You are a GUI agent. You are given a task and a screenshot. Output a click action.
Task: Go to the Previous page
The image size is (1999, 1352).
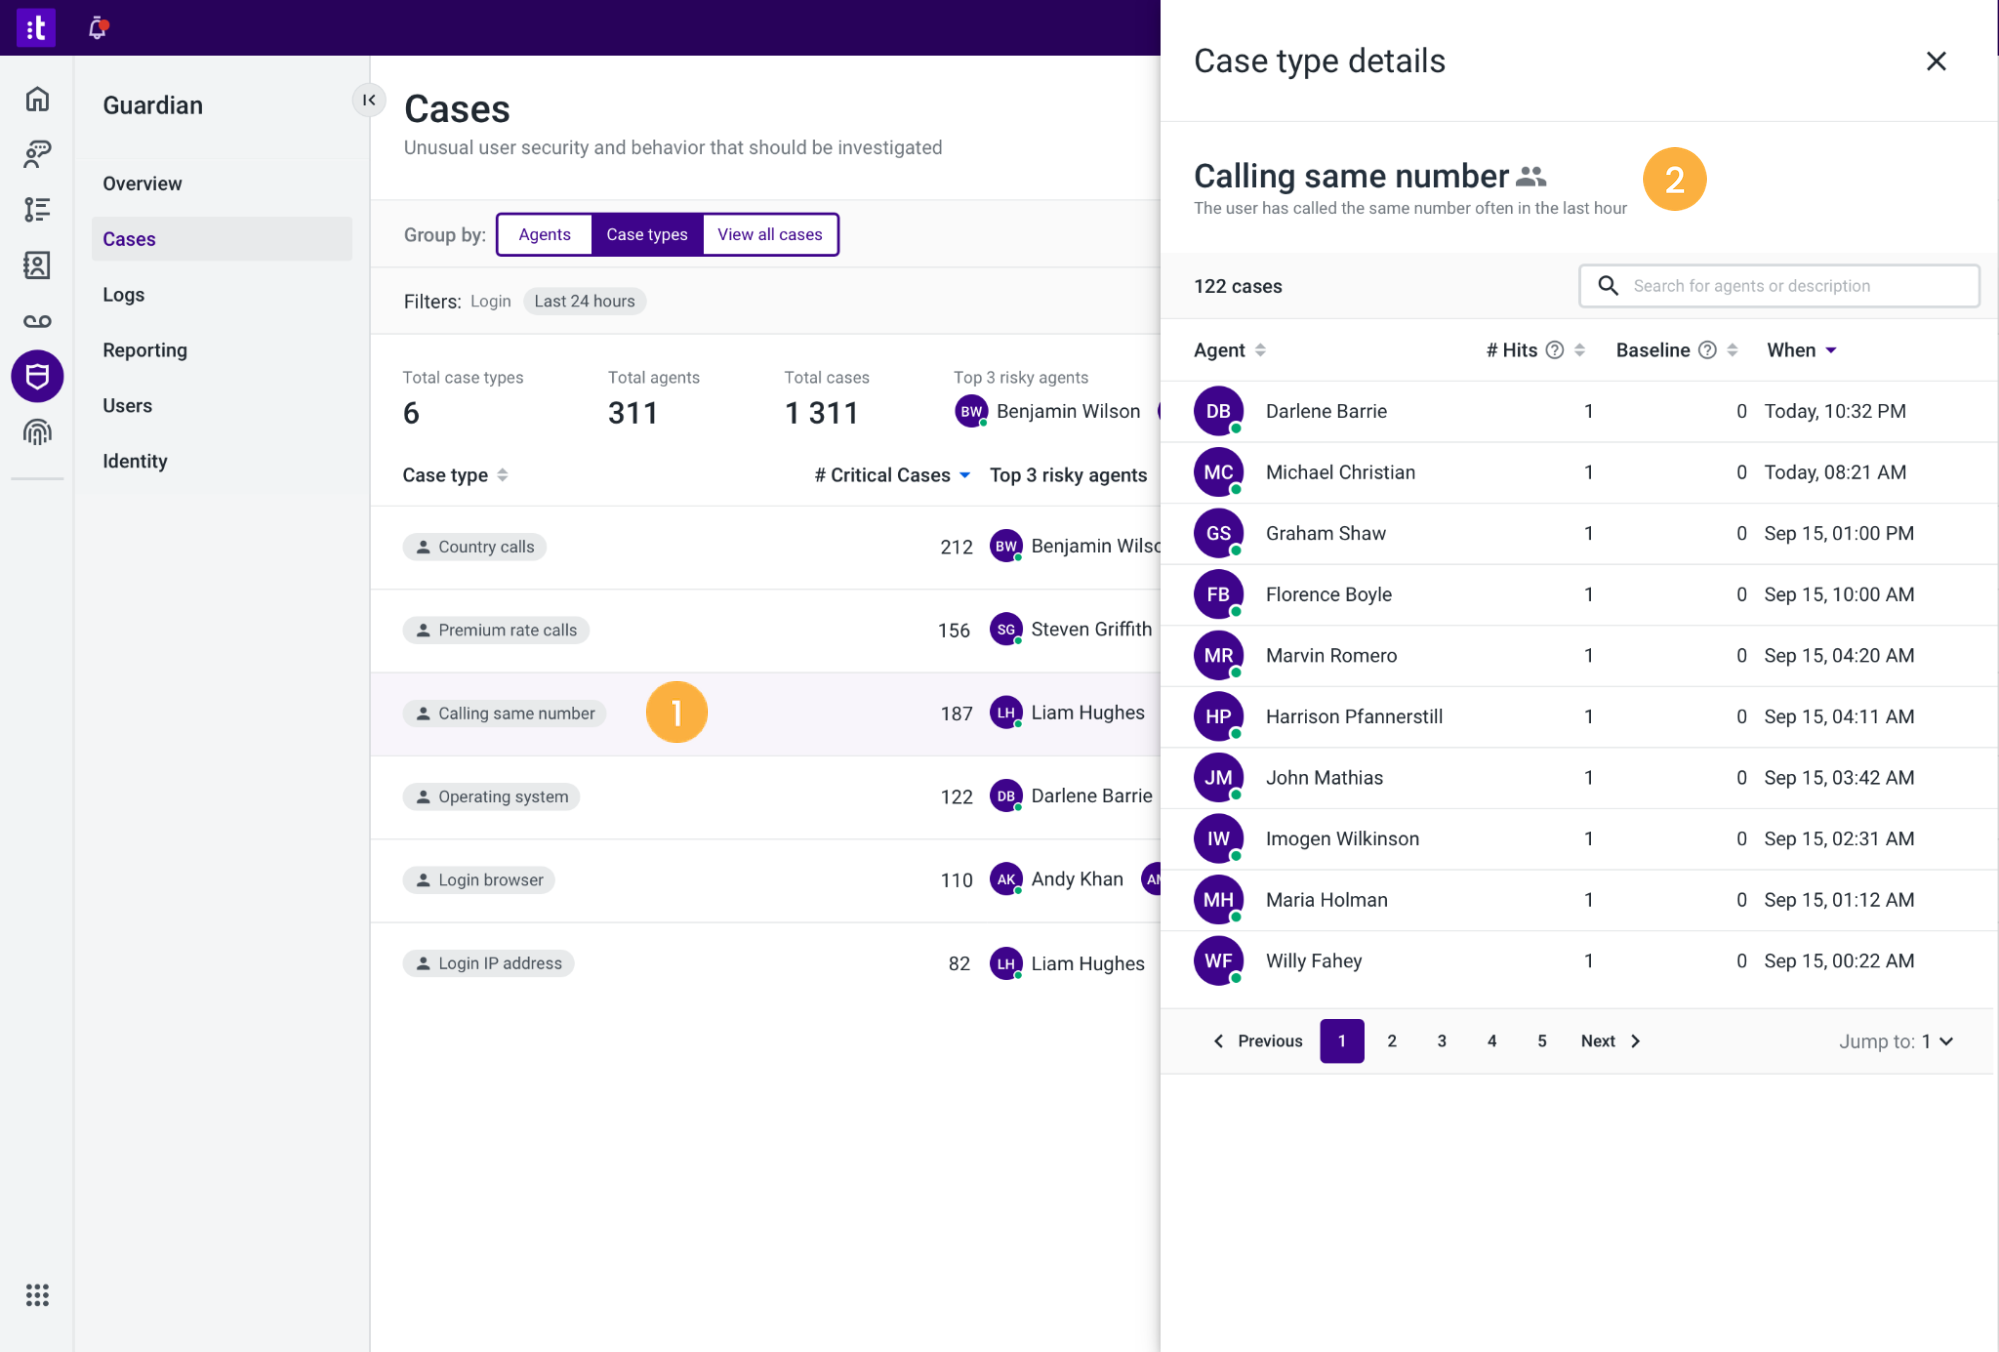coord(1257,1041)
